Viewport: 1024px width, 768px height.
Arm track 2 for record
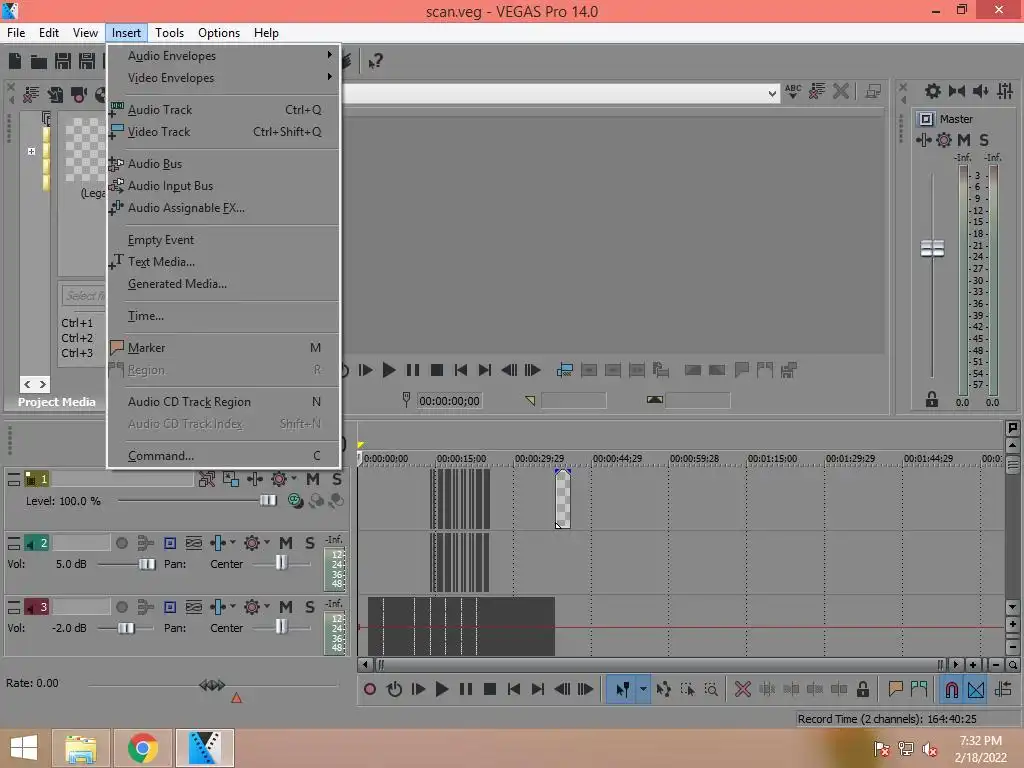[121, 543]
